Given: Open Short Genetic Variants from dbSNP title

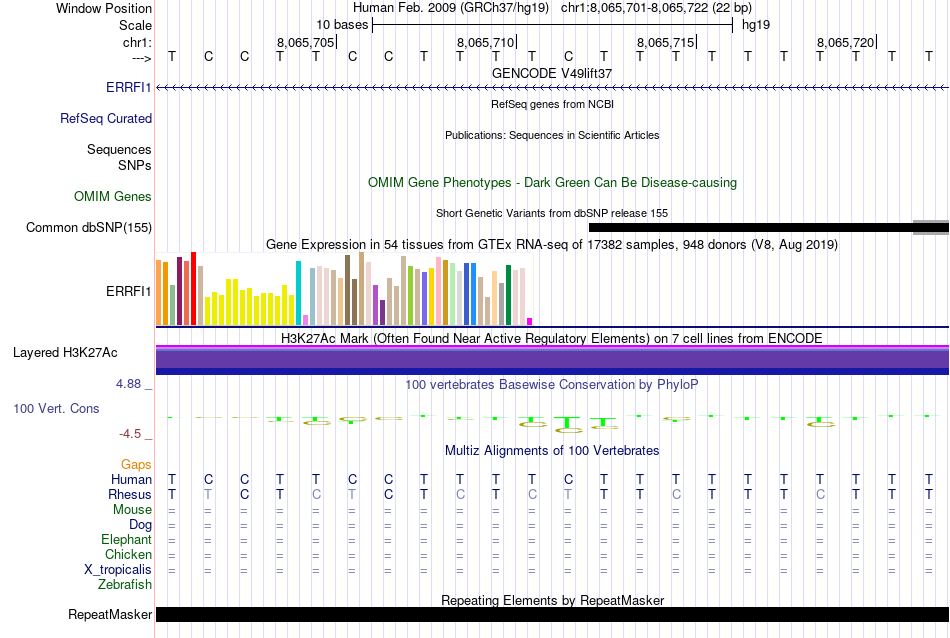Looking at the screenshot, I should tap(552, 213).
